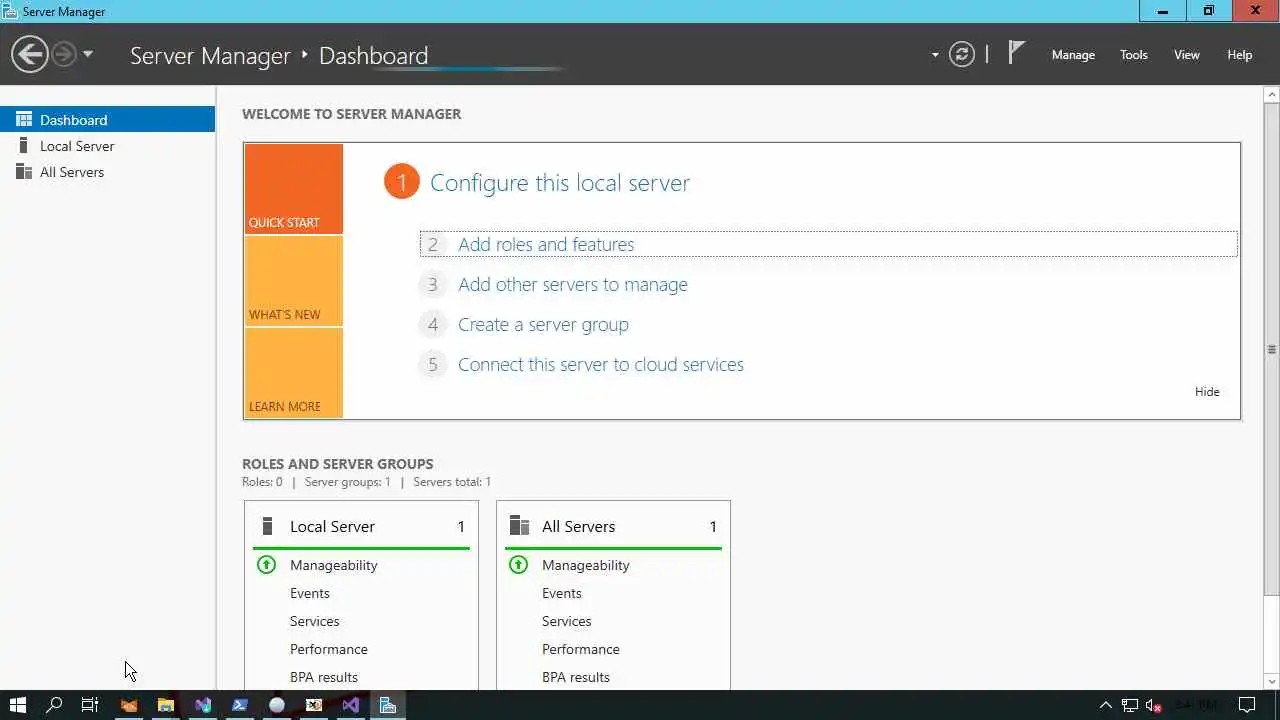This screenshot has height=720, width=1280.
Task: Open BPA results in Local Server tile
Action: coord(324,677)
